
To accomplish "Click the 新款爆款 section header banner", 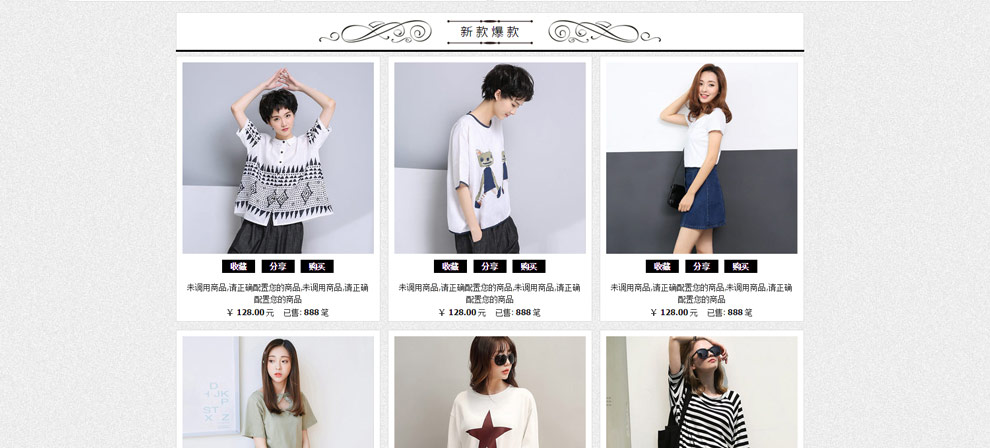I will 490,32.
